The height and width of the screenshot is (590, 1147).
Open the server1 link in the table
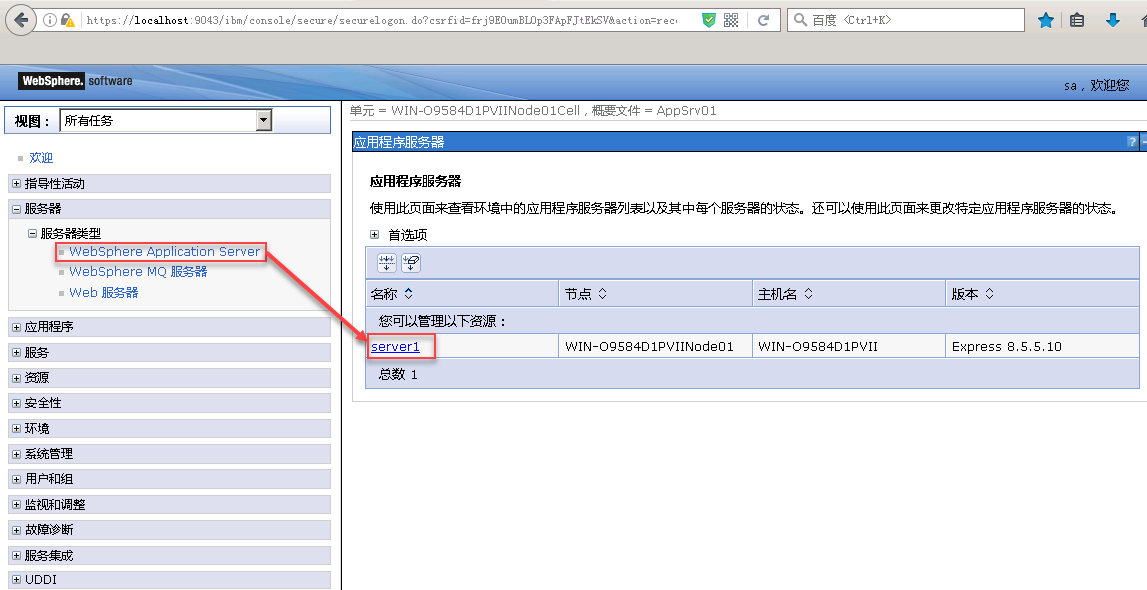[x=396, y=347]
